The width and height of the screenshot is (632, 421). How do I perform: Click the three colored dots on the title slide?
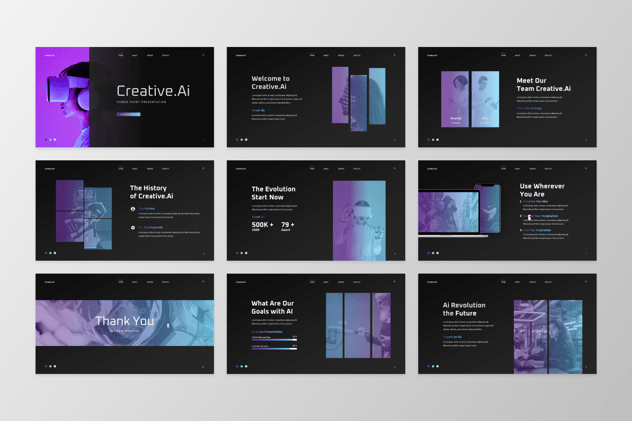pos(50,140)
